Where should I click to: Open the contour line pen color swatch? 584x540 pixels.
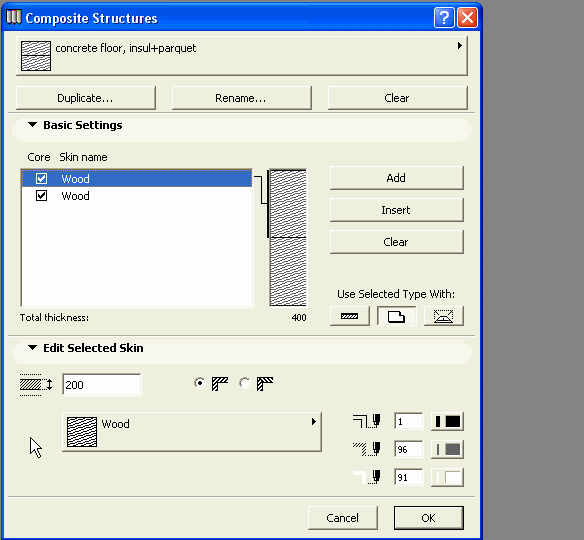point(447,422)
